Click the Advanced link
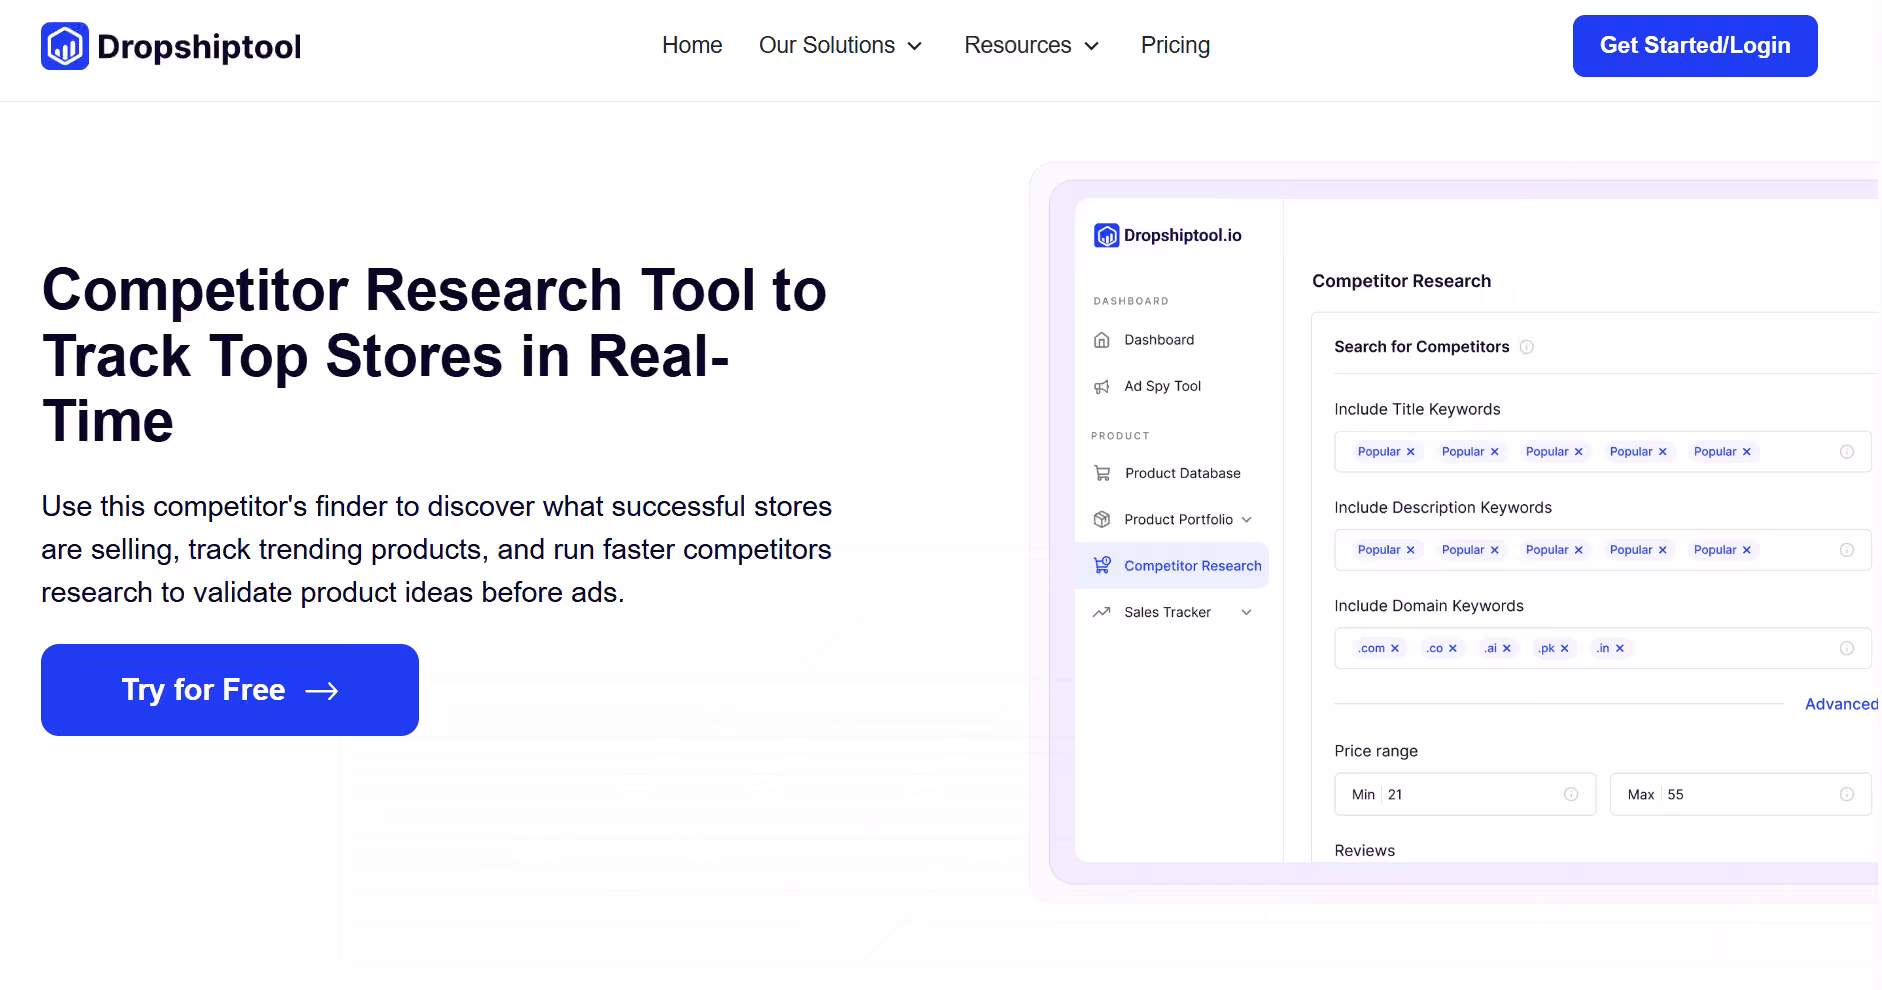Viewport: 1882px width, 990px height. click(x=1841, y=704)
